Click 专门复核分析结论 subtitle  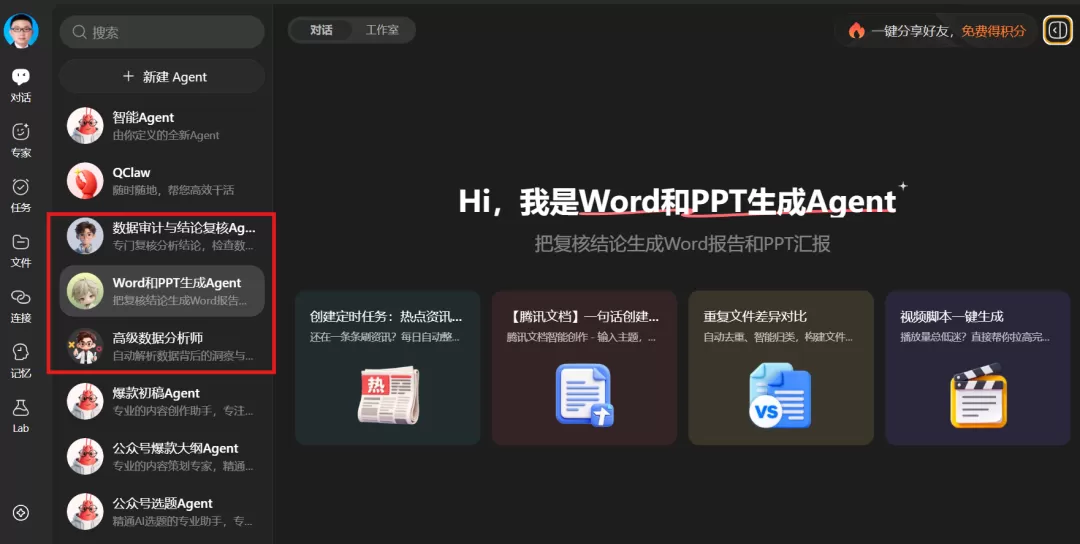pos(183,246)
